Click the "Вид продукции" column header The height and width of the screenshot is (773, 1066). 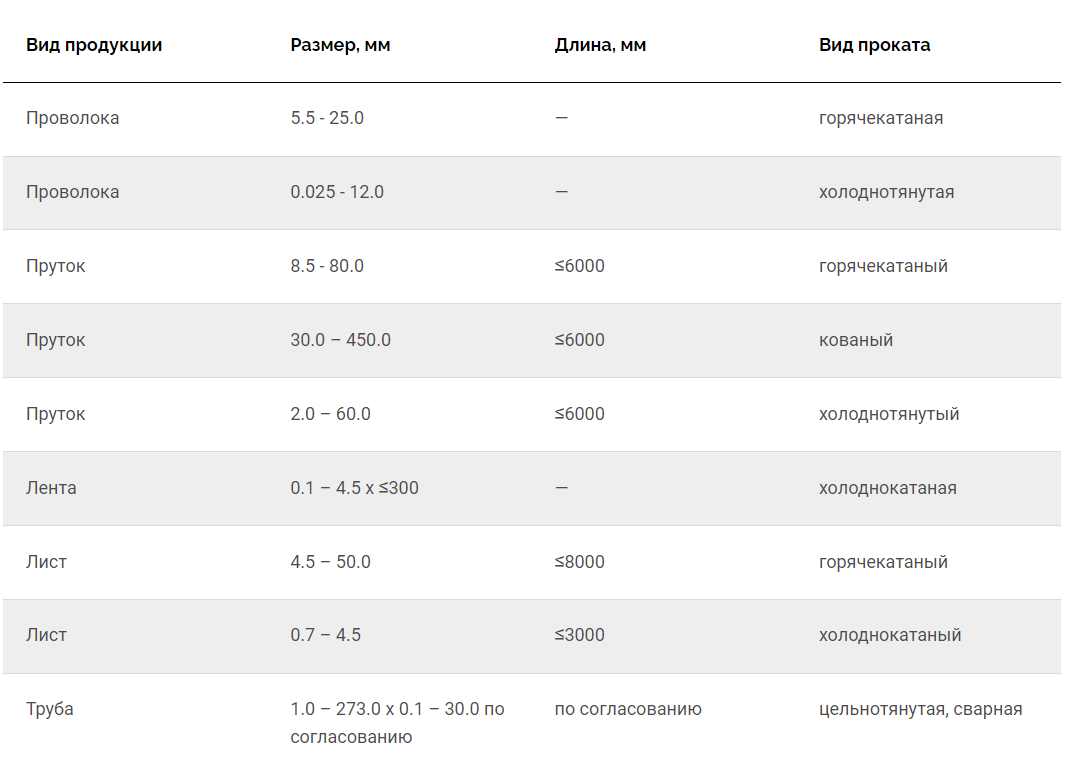coord(94,45)
